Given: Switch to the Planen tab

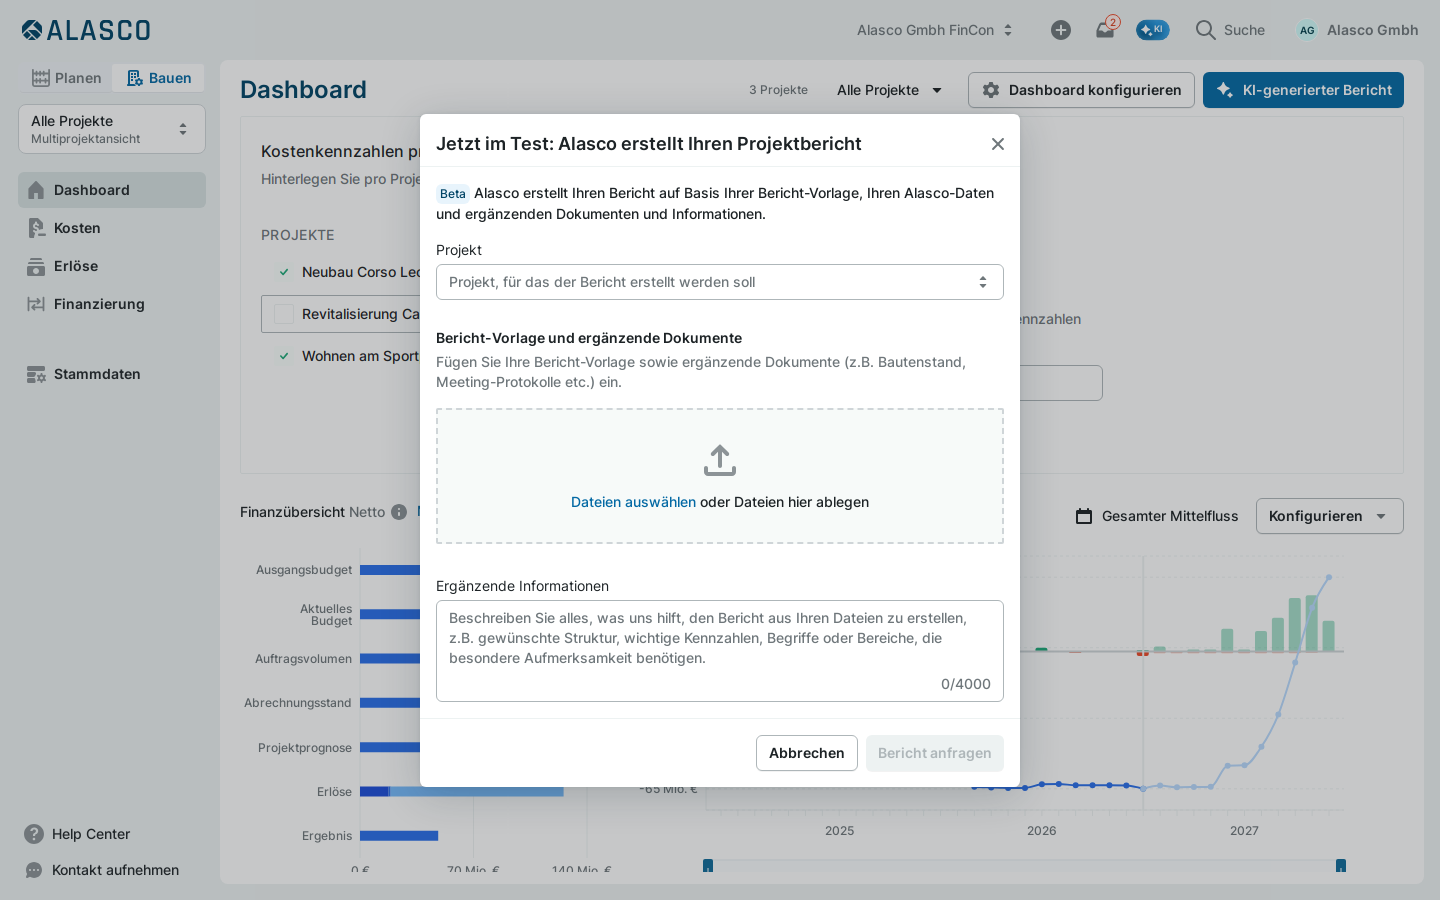Looking at the screenshot, I should click(66, 78).
